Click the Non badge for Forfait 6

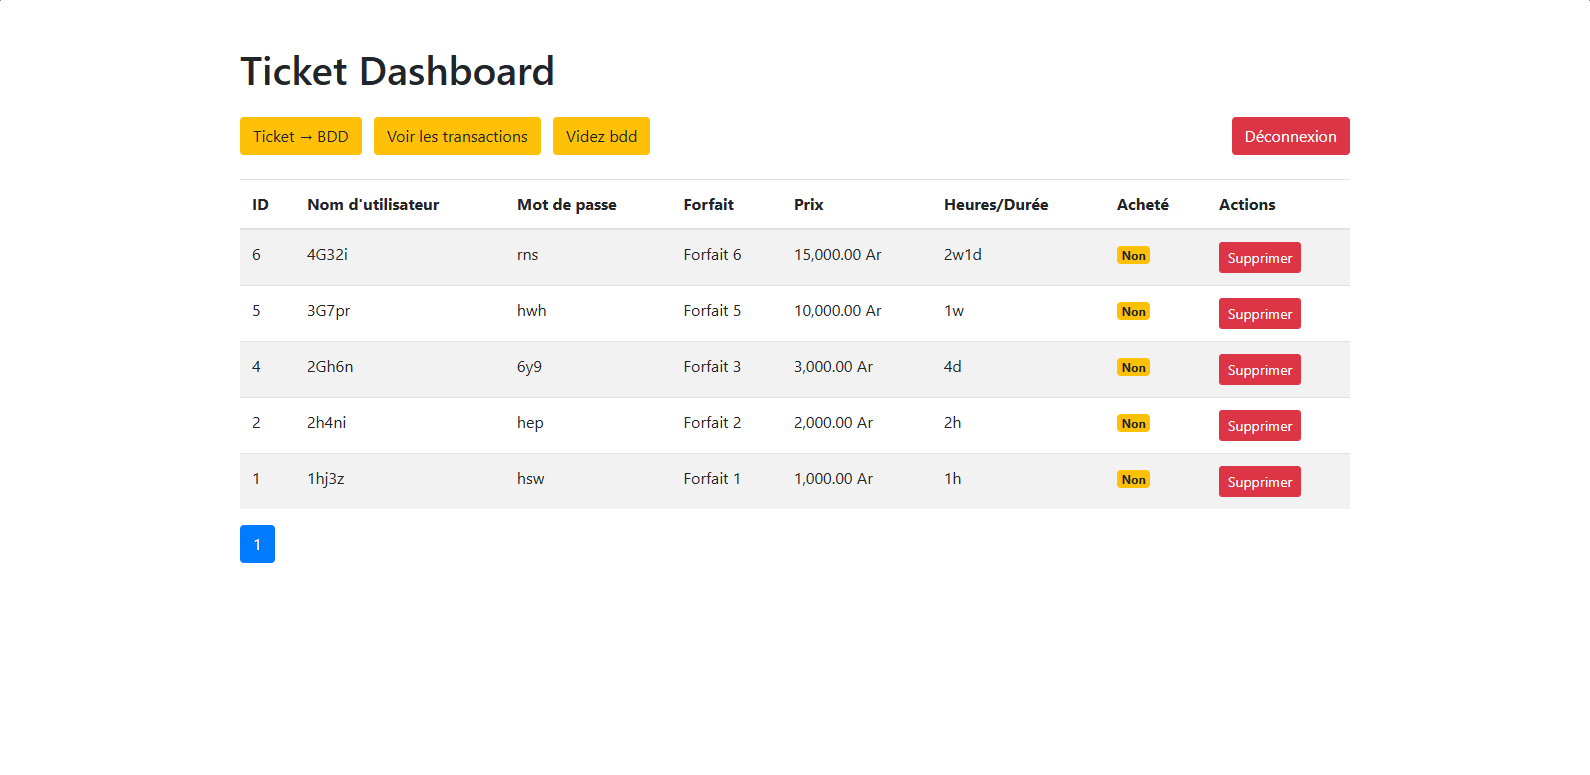pyautogui.click(x=1133, y=256)
